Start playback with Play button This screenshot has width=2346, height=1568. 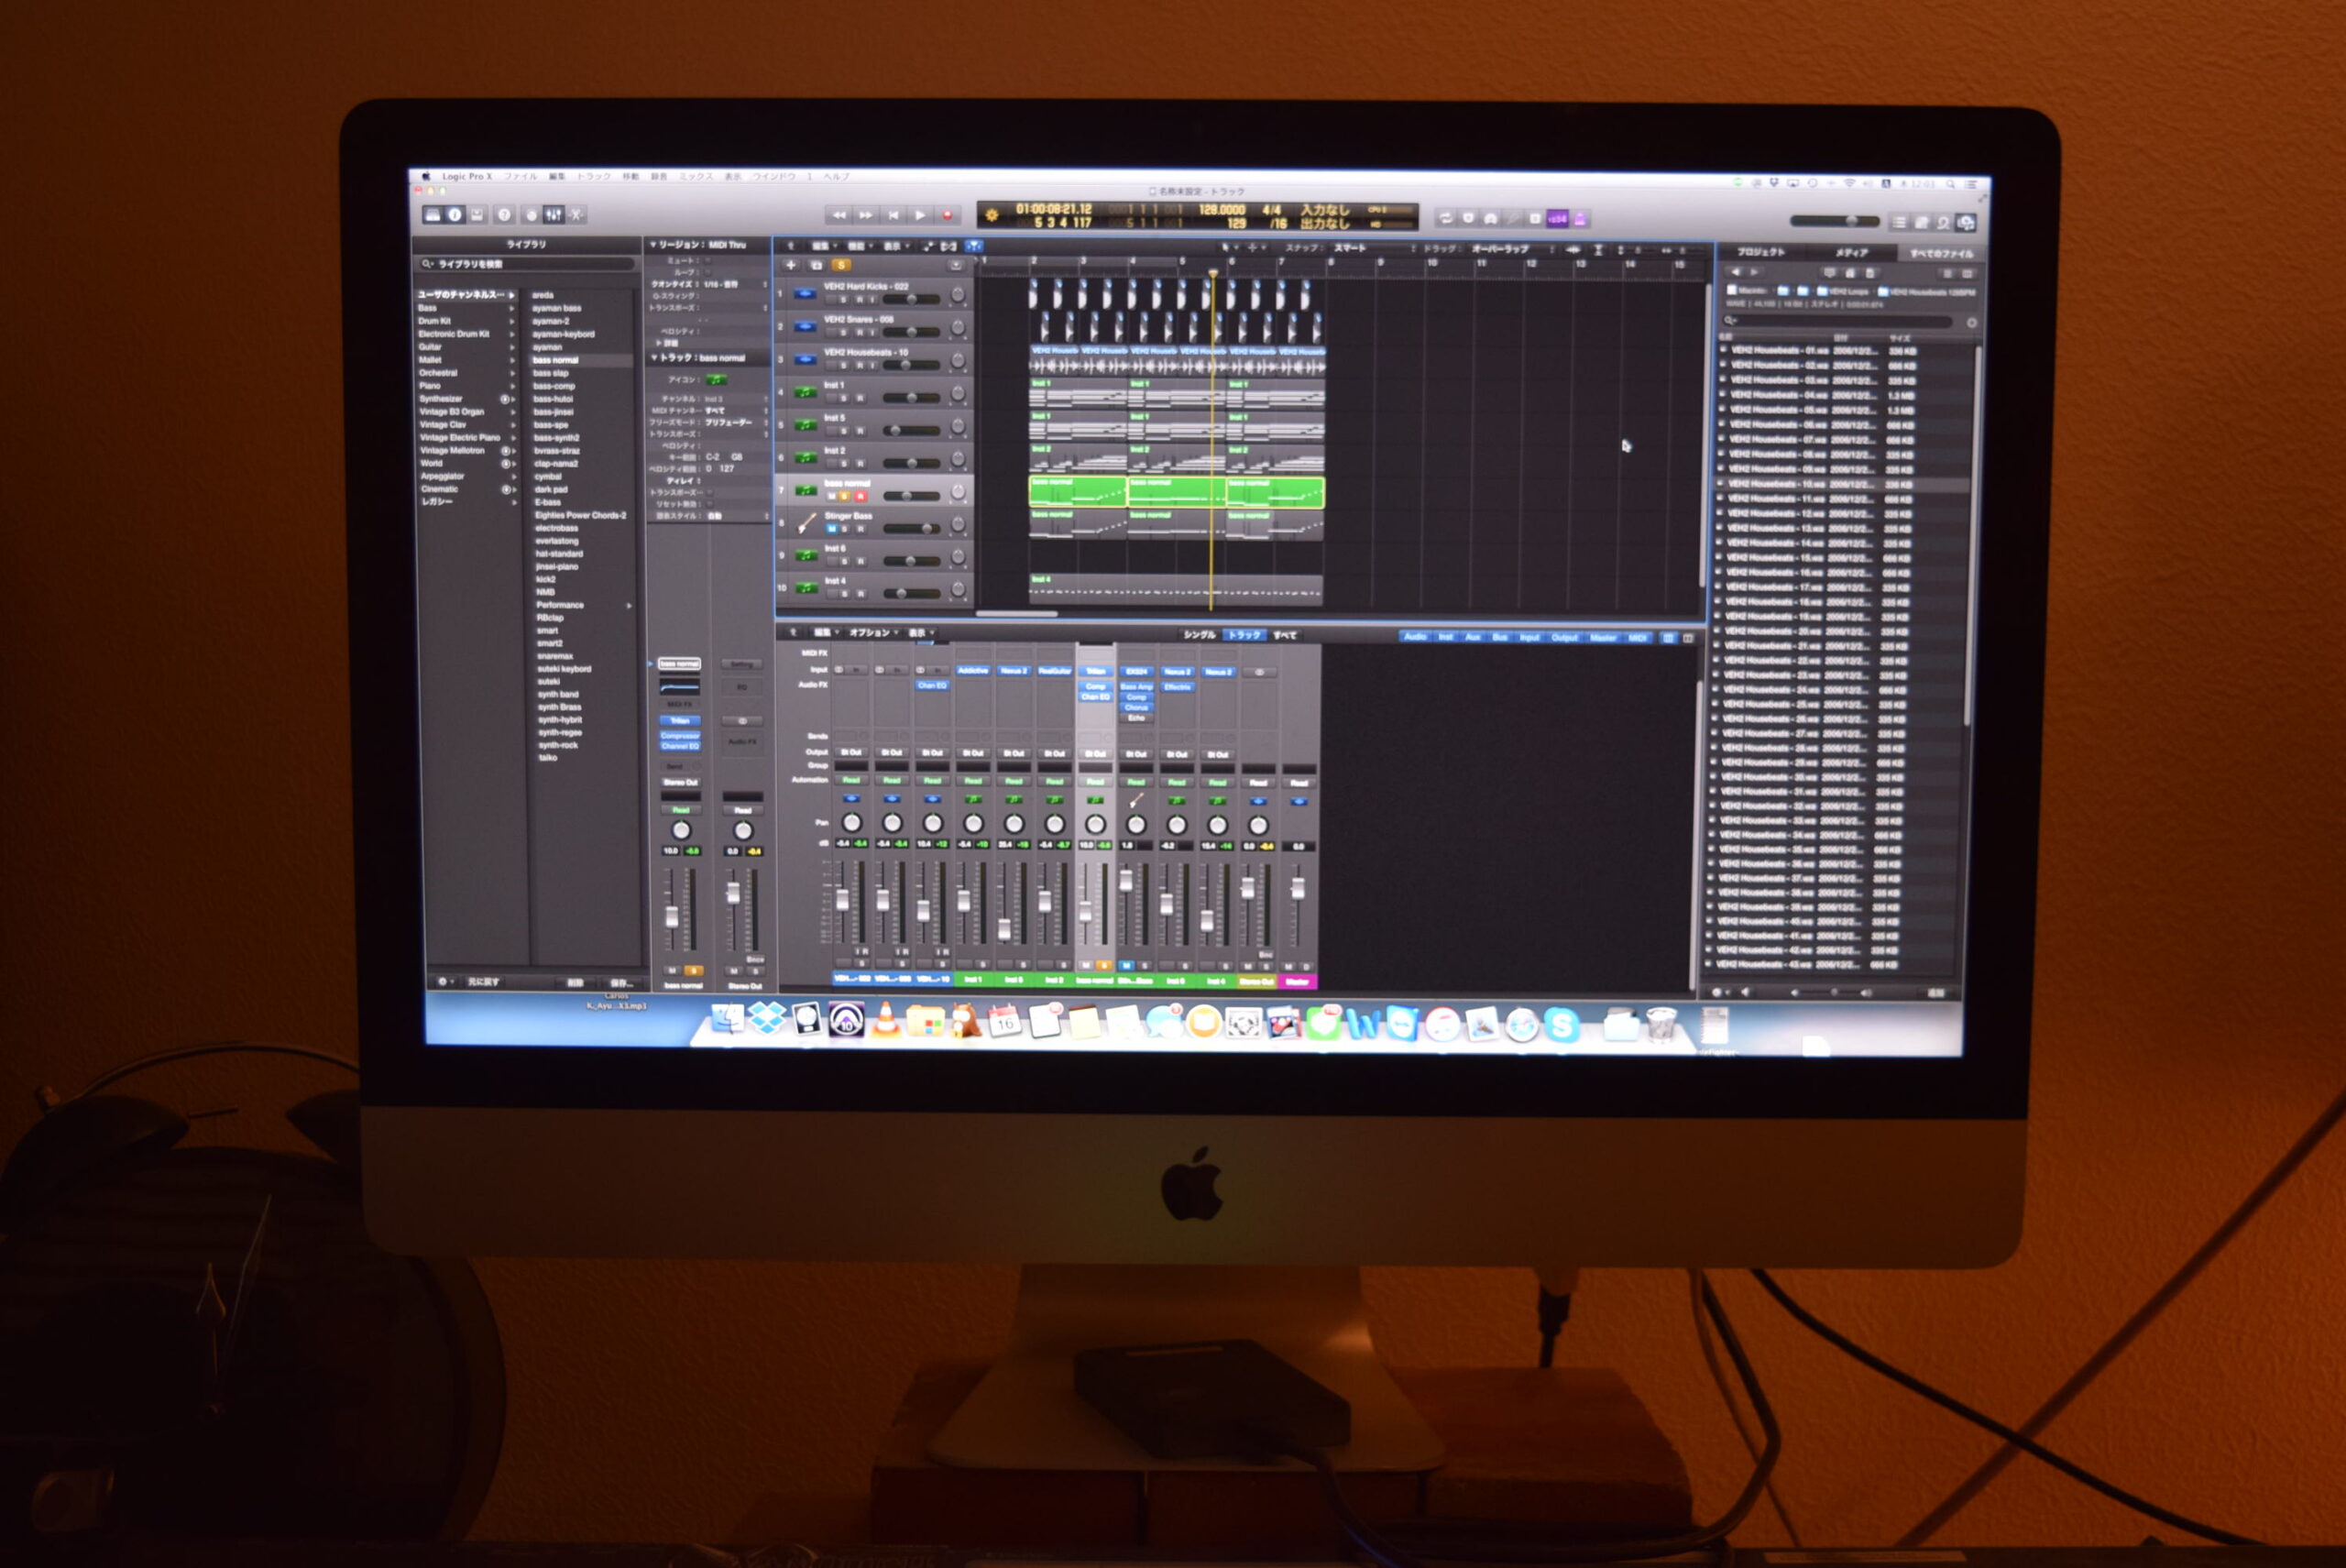pos(920,215)
